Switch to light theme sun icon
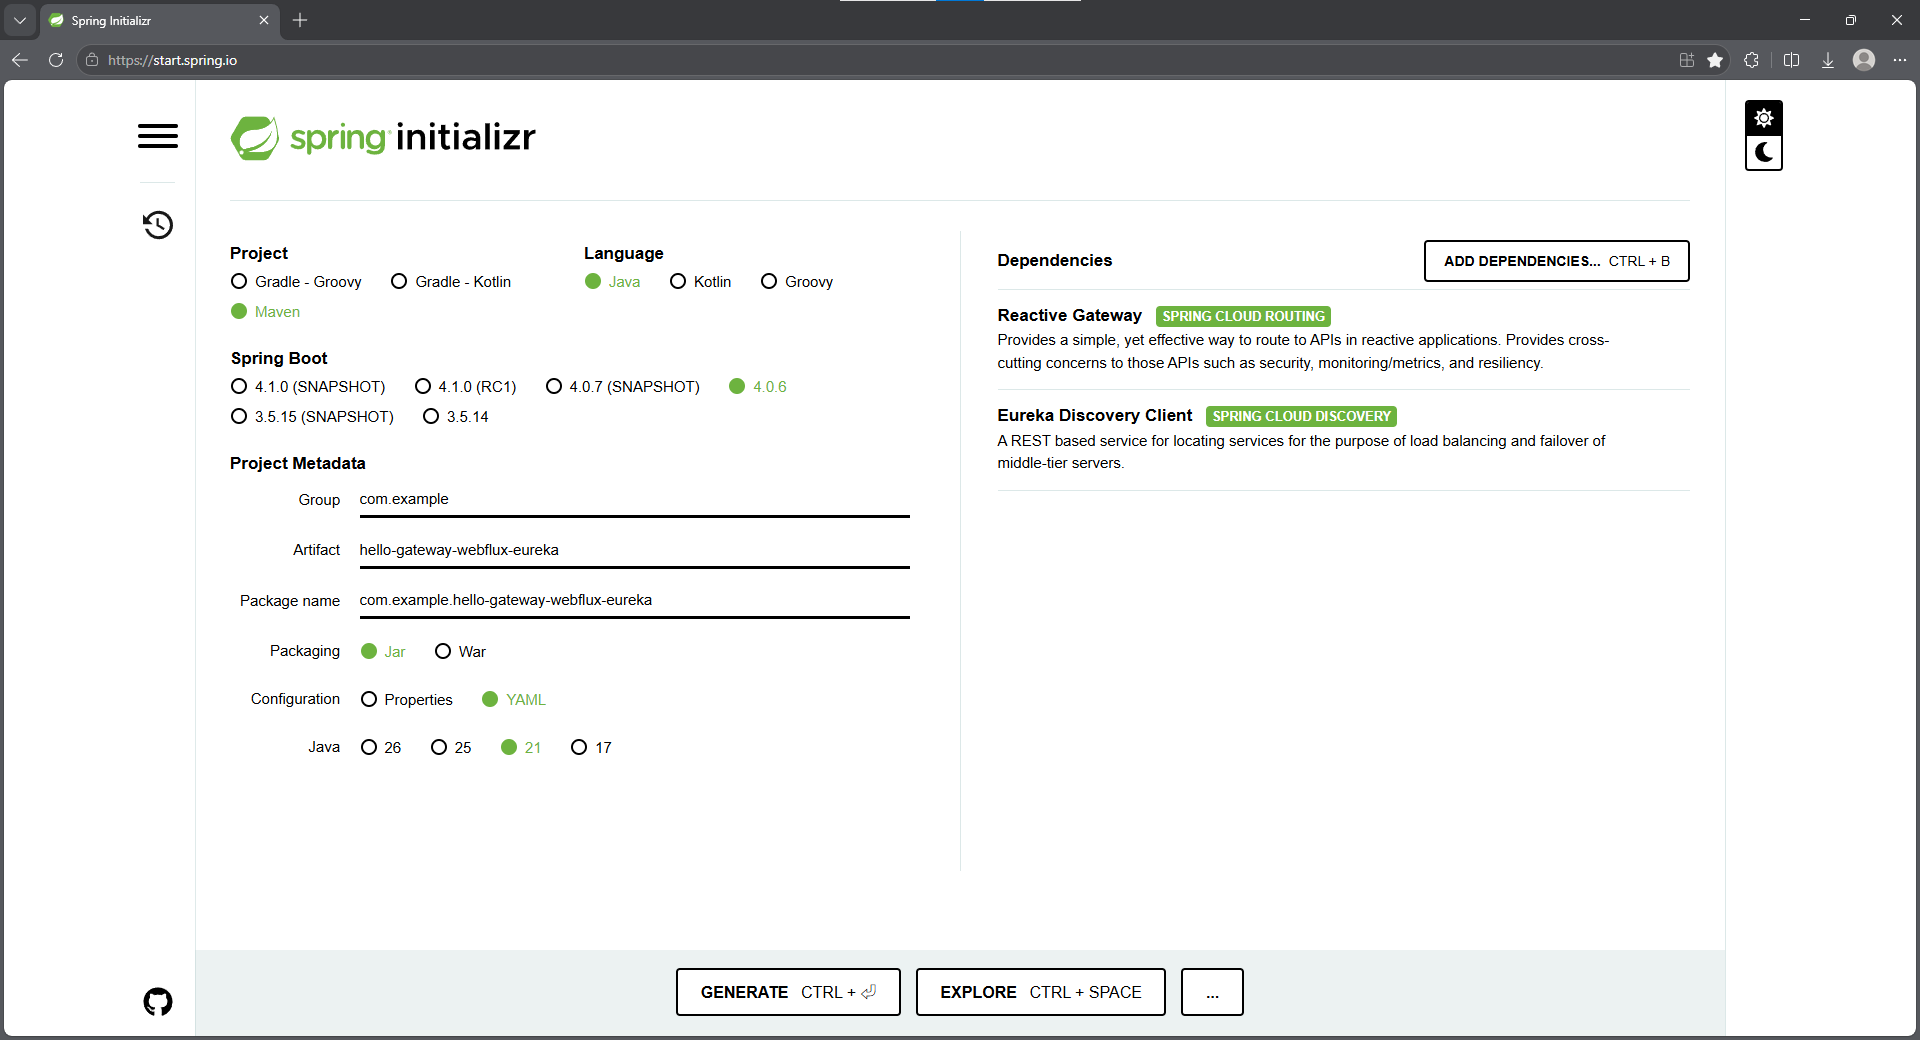 pyautogui.click(x=1763, y=118)
